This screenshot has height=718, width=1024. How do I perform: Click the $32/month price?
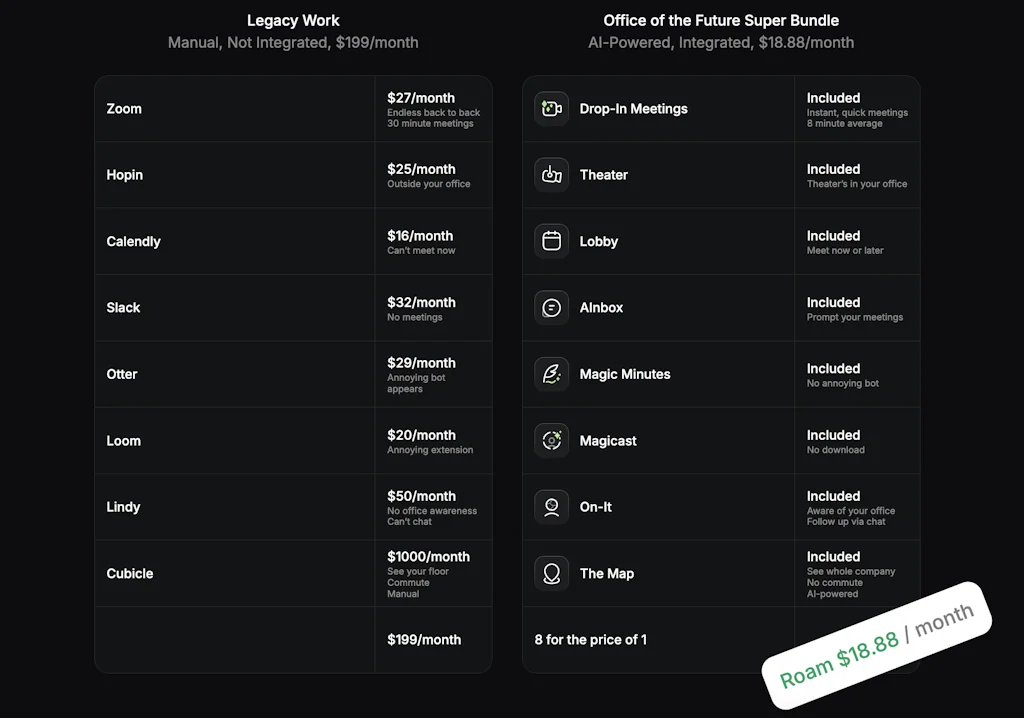coord(421,302)
